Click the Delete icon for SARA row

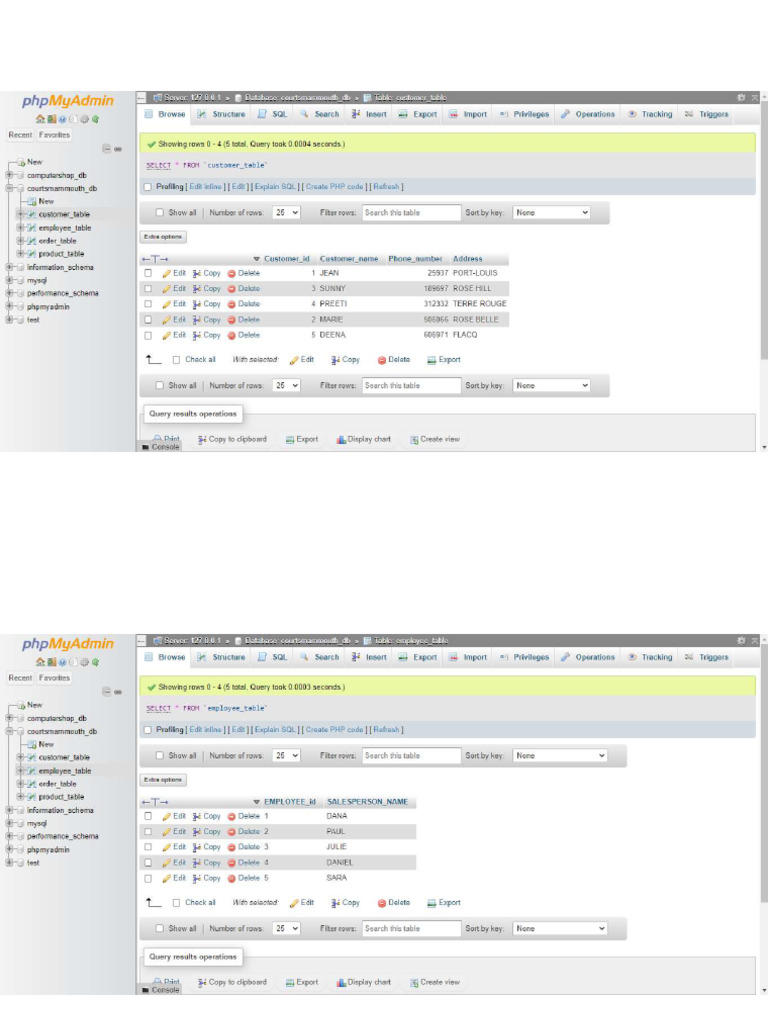click(x=231, y=878)
